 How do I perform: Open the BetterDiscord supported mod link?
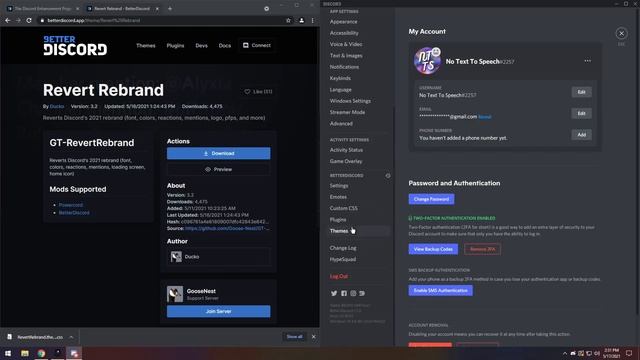click(74, 213)
